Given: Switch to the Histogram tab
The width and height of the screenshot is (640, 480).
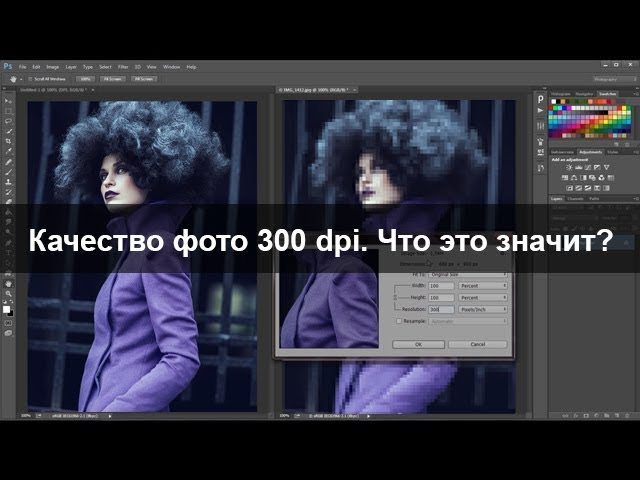Looking at the screenshot, I should 560,94.
